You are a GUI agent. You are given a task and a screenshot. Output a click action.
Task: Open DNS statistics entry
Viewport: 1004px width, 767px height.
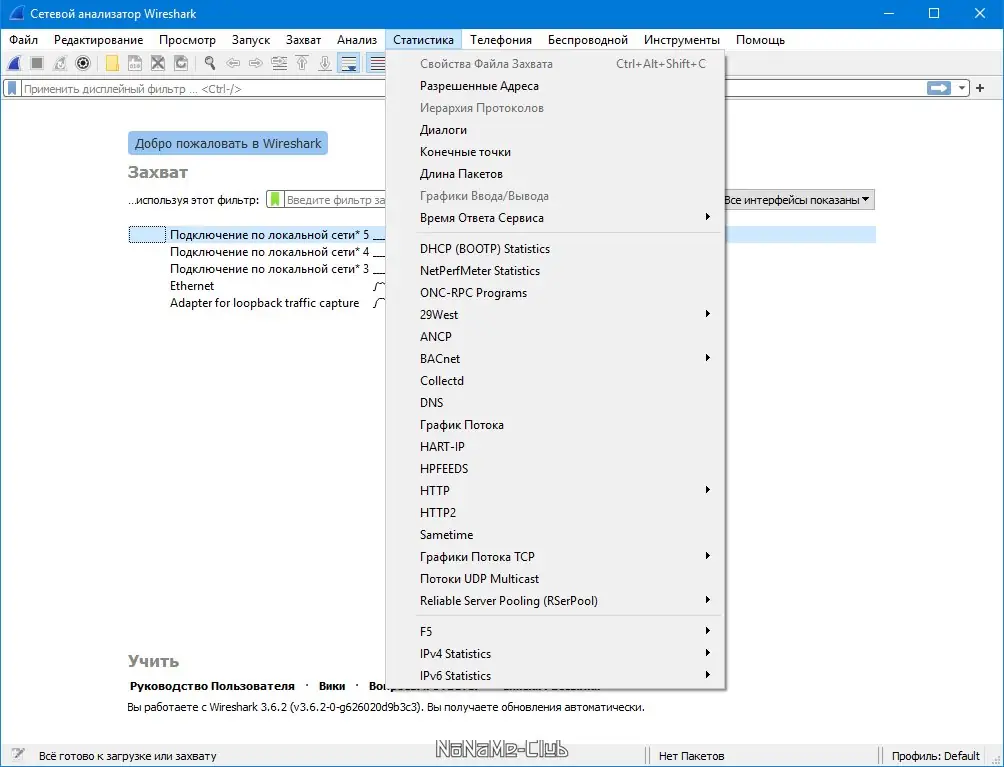point(555,403)
